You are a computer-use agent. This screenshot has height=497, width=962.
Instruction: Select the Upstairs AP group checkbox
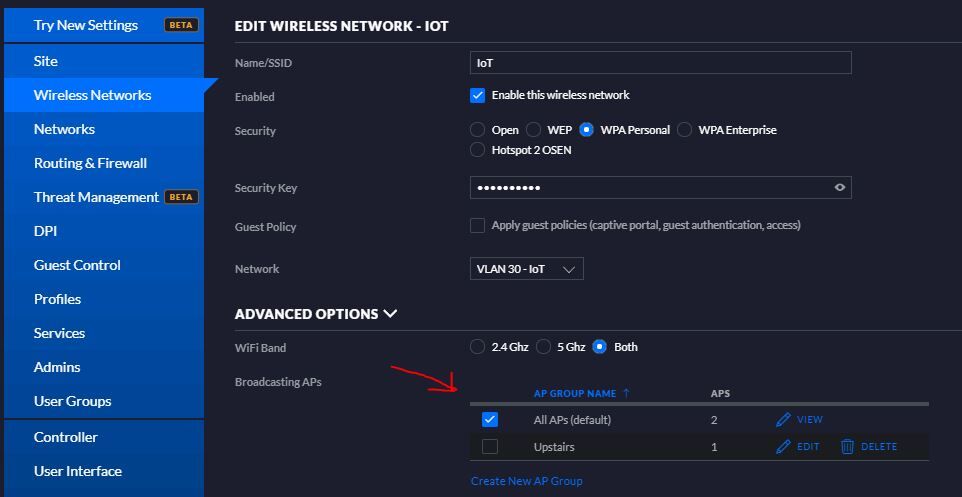pyautogui.click(x=489, y=447)
